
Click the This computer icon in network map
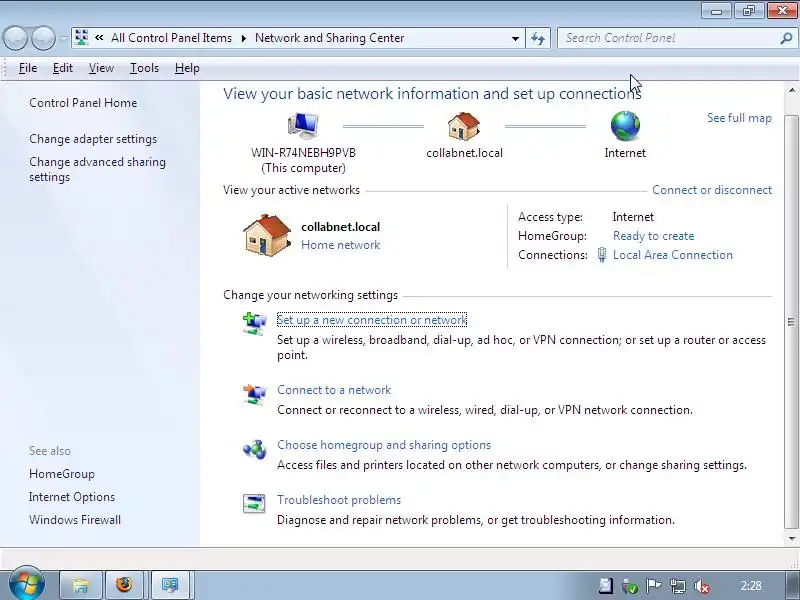(303, 125)
